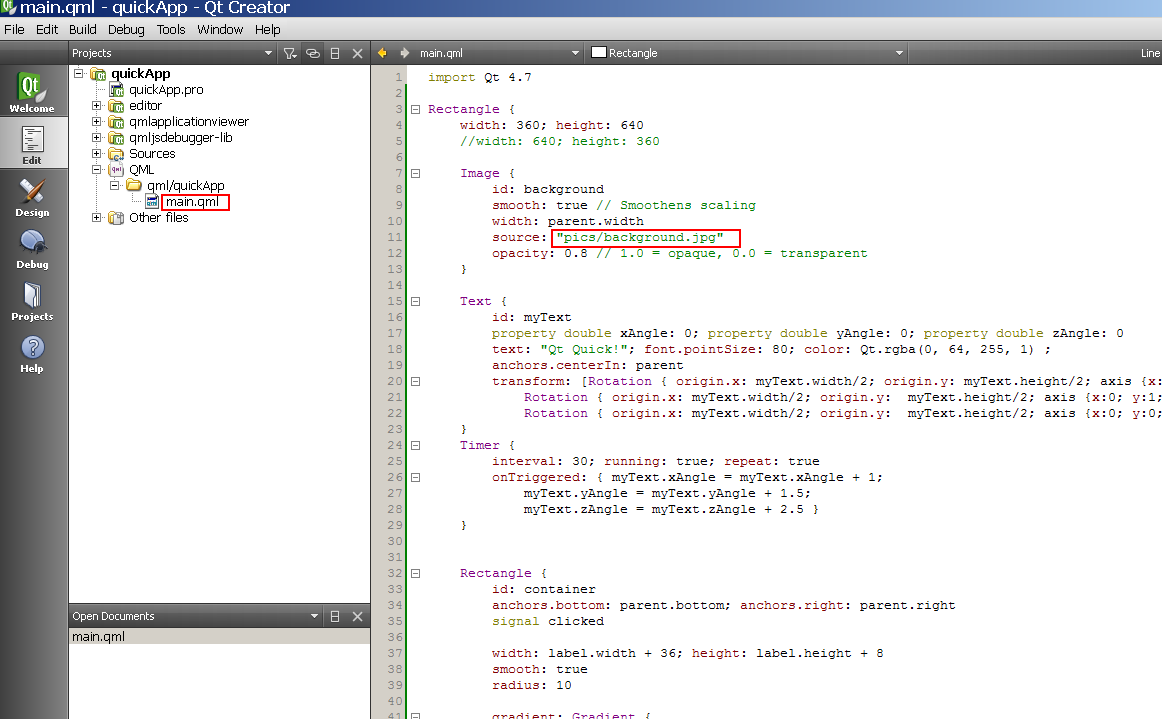Select the Sources folder in tree
Screen dimensions: 1162x719
(152, 153)
